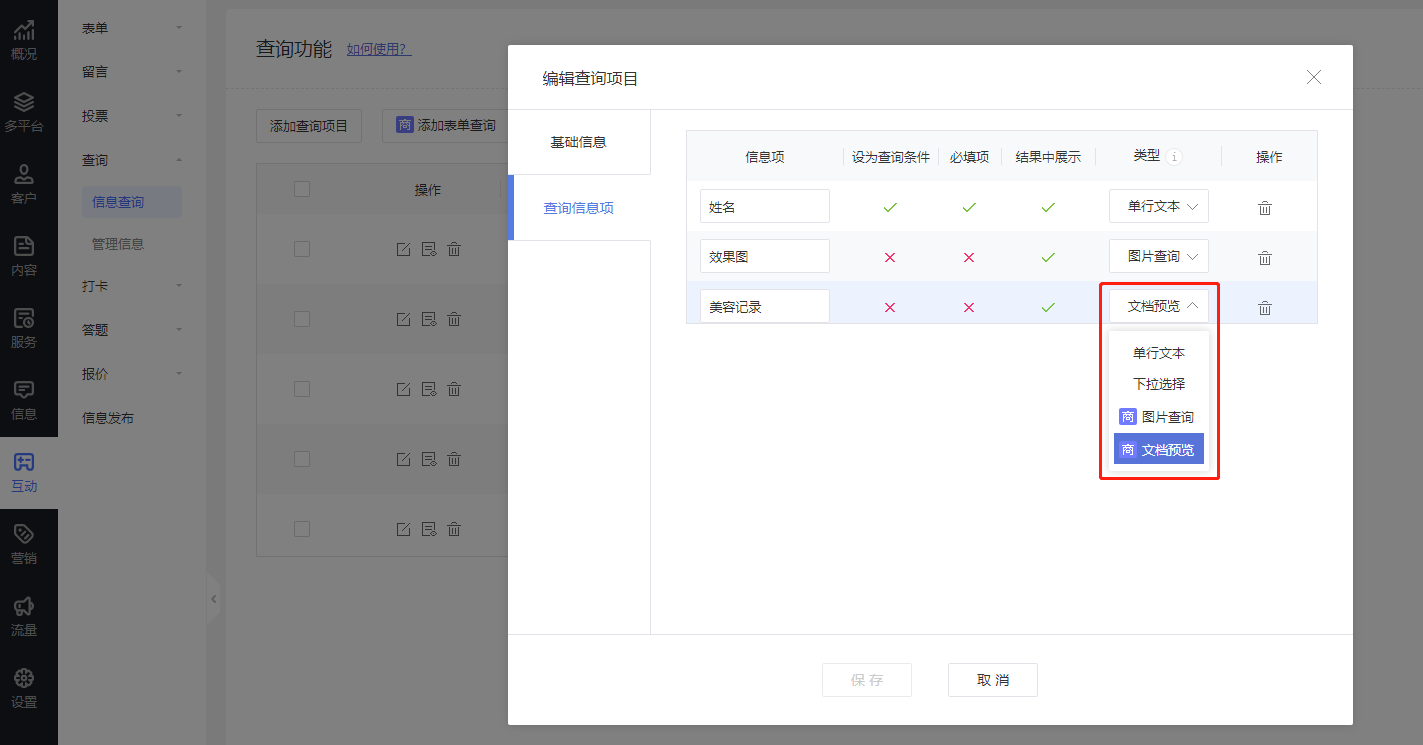Toggle 结果中展示 check for 效果图 row
Image resolution: width=1423 pixels, height=745 pixels.
pos(1048,257)
